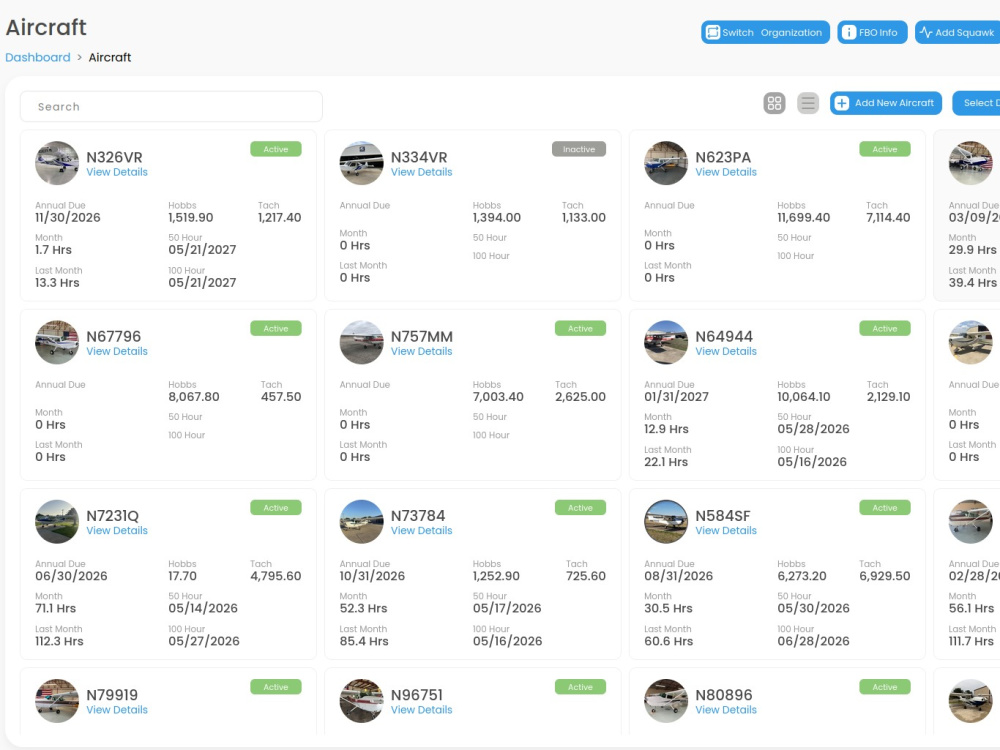Screen dimensions: 1000x750
Task: Click the N67796 aircraft photo
Action: (x=57, y=342)
